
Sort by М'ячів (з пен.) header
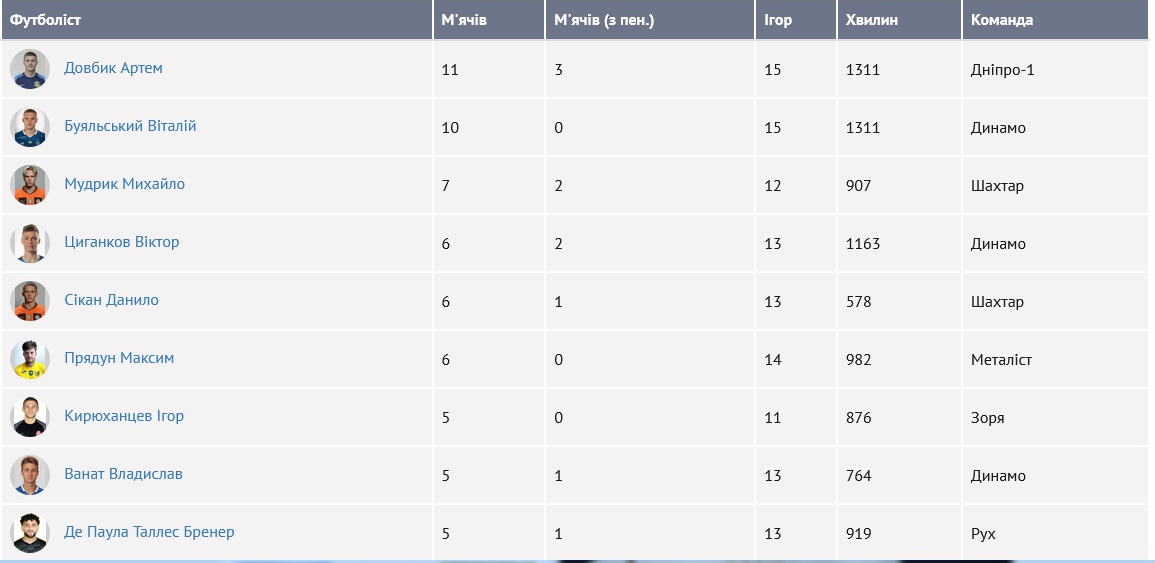604,20
